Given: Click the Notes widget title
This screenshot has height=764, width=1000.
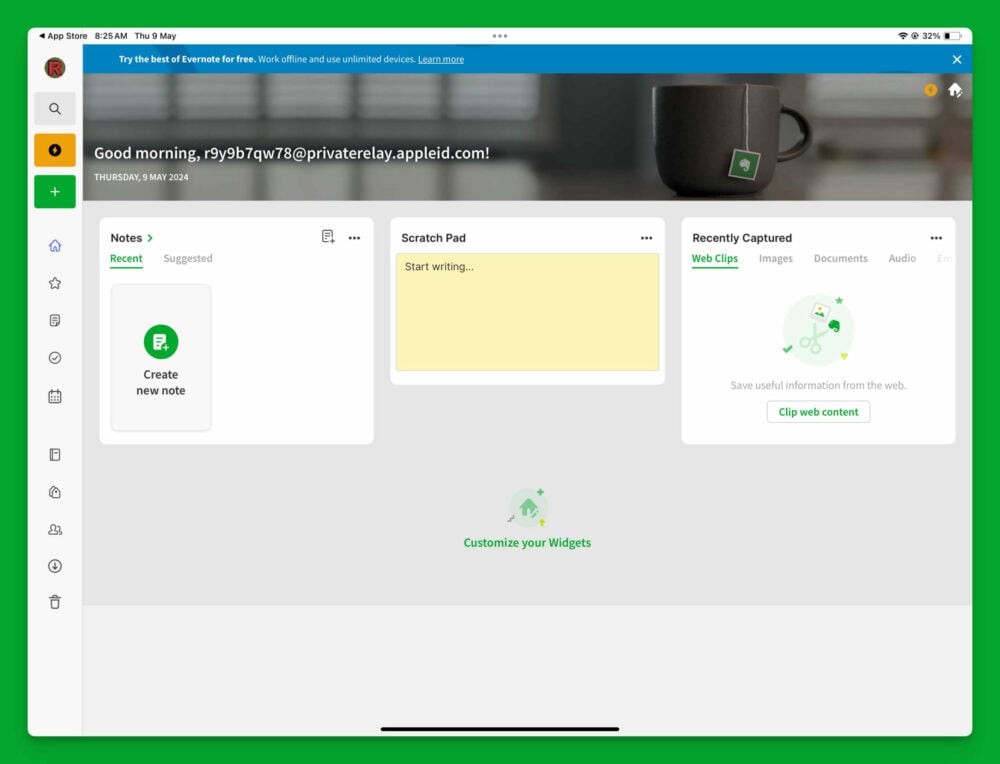Looking at the screenshot, I should [x=126, y=238].
